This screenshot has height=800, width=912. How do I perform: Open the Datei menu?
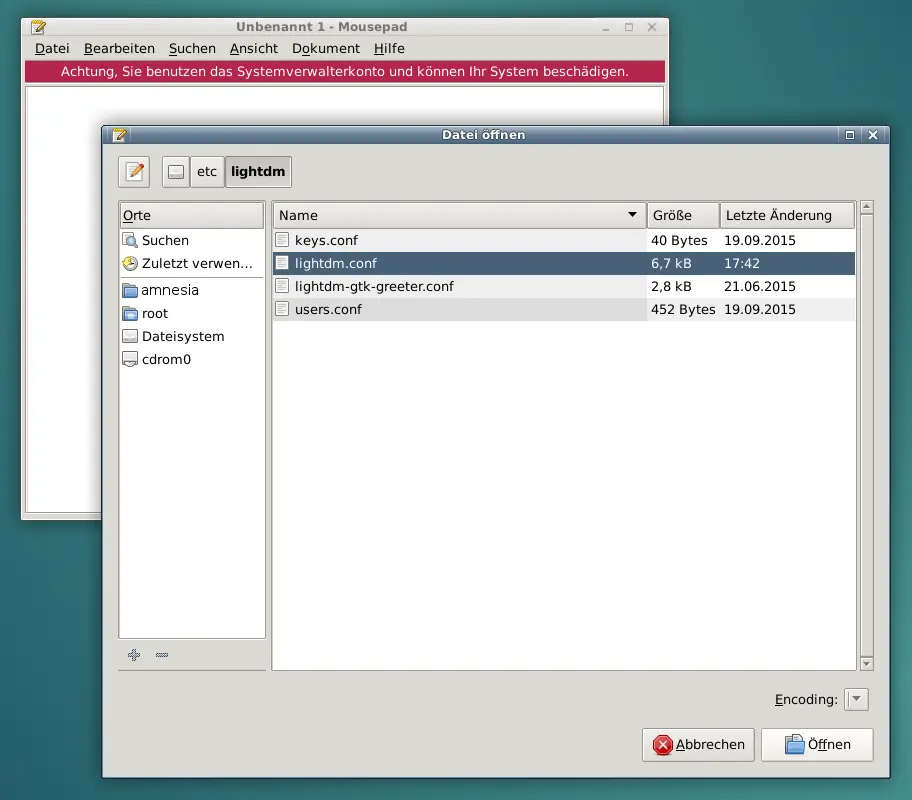52,48
